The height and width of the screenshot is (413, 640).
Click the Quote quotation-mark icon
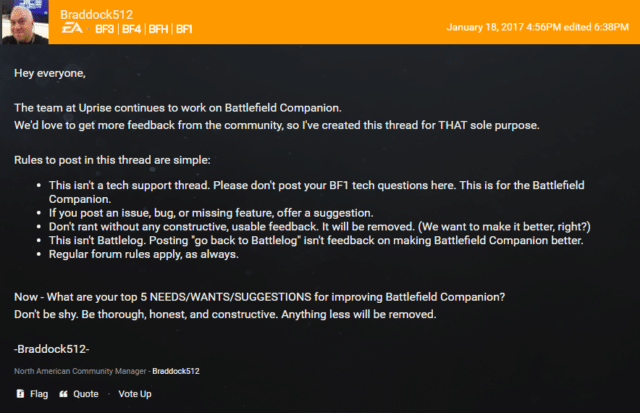(64, 394)
